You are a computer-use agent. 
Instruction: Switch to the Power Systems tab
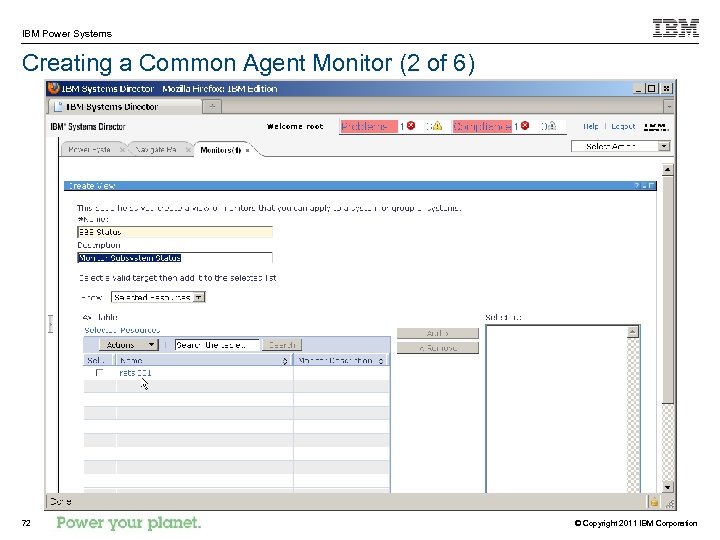90,150
